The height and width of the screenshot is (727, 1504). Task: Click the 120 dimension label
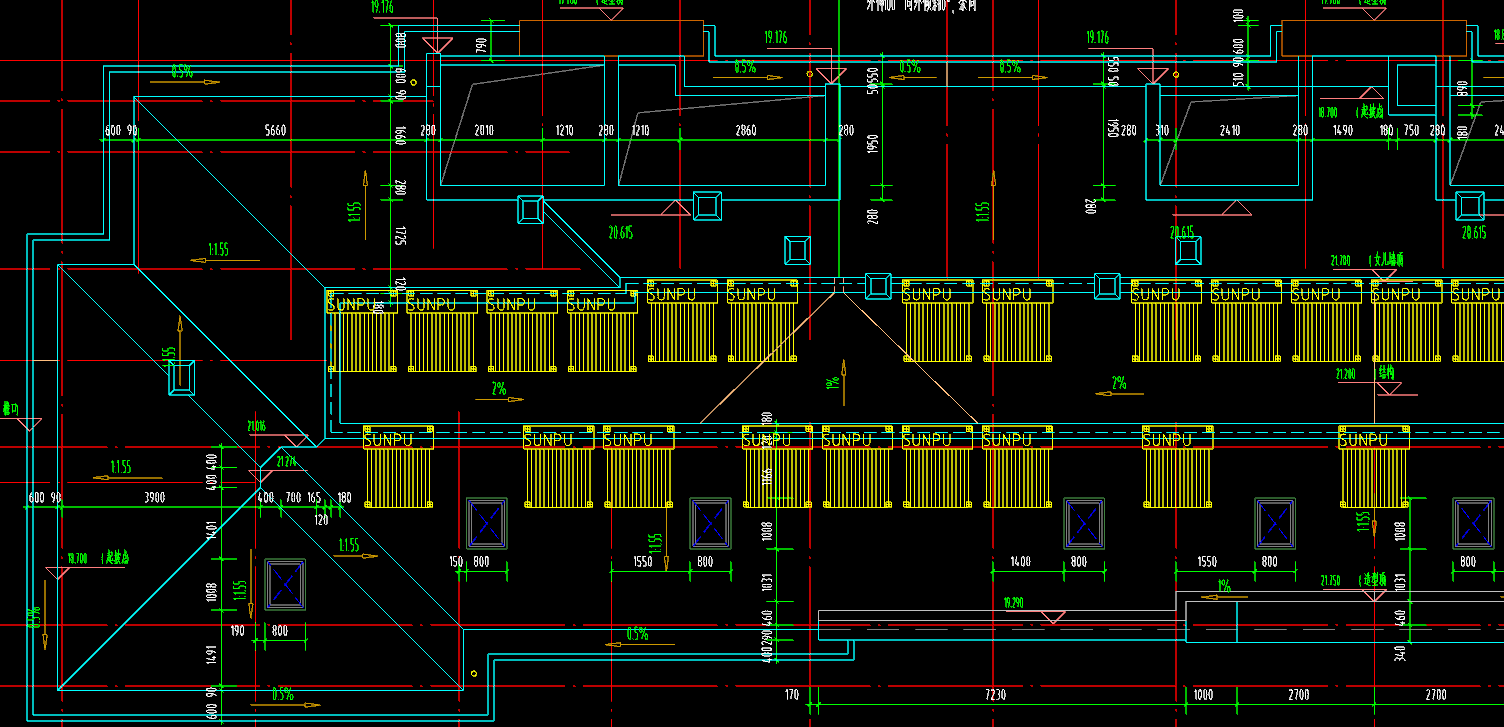pos(321,520)
